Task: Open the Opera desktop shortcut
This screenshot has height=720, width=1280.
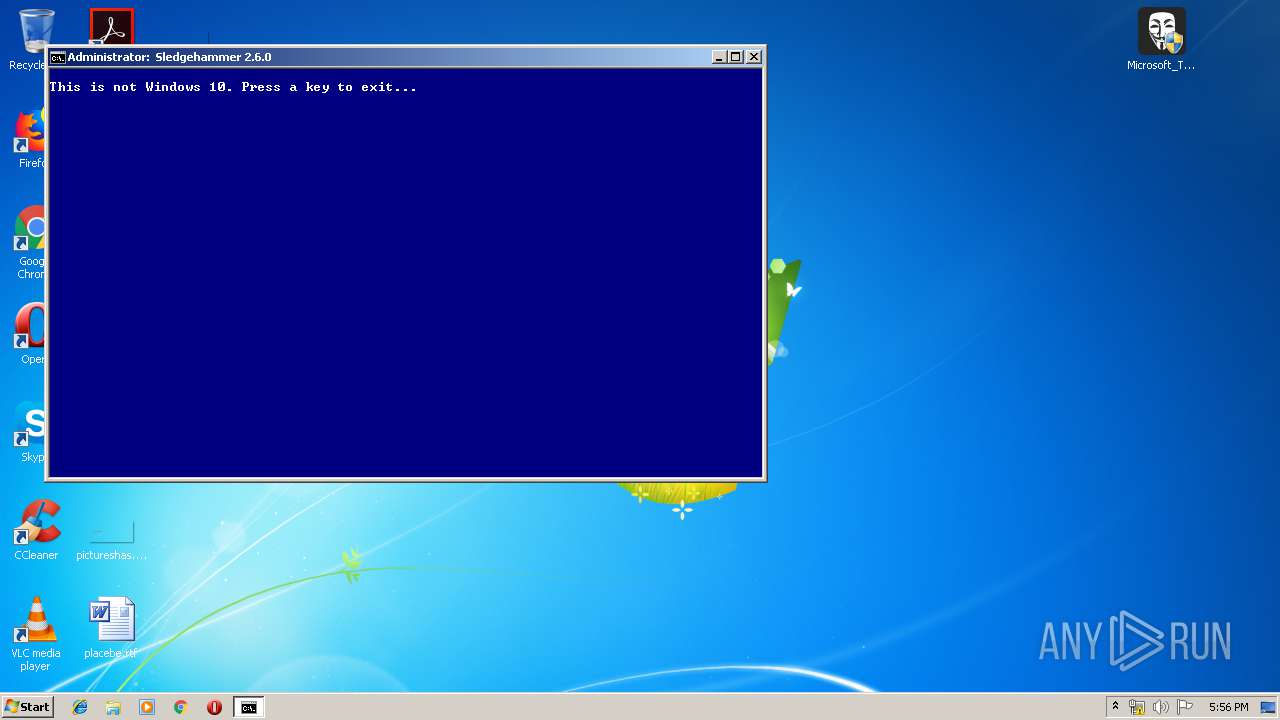Action: point(30,334)
